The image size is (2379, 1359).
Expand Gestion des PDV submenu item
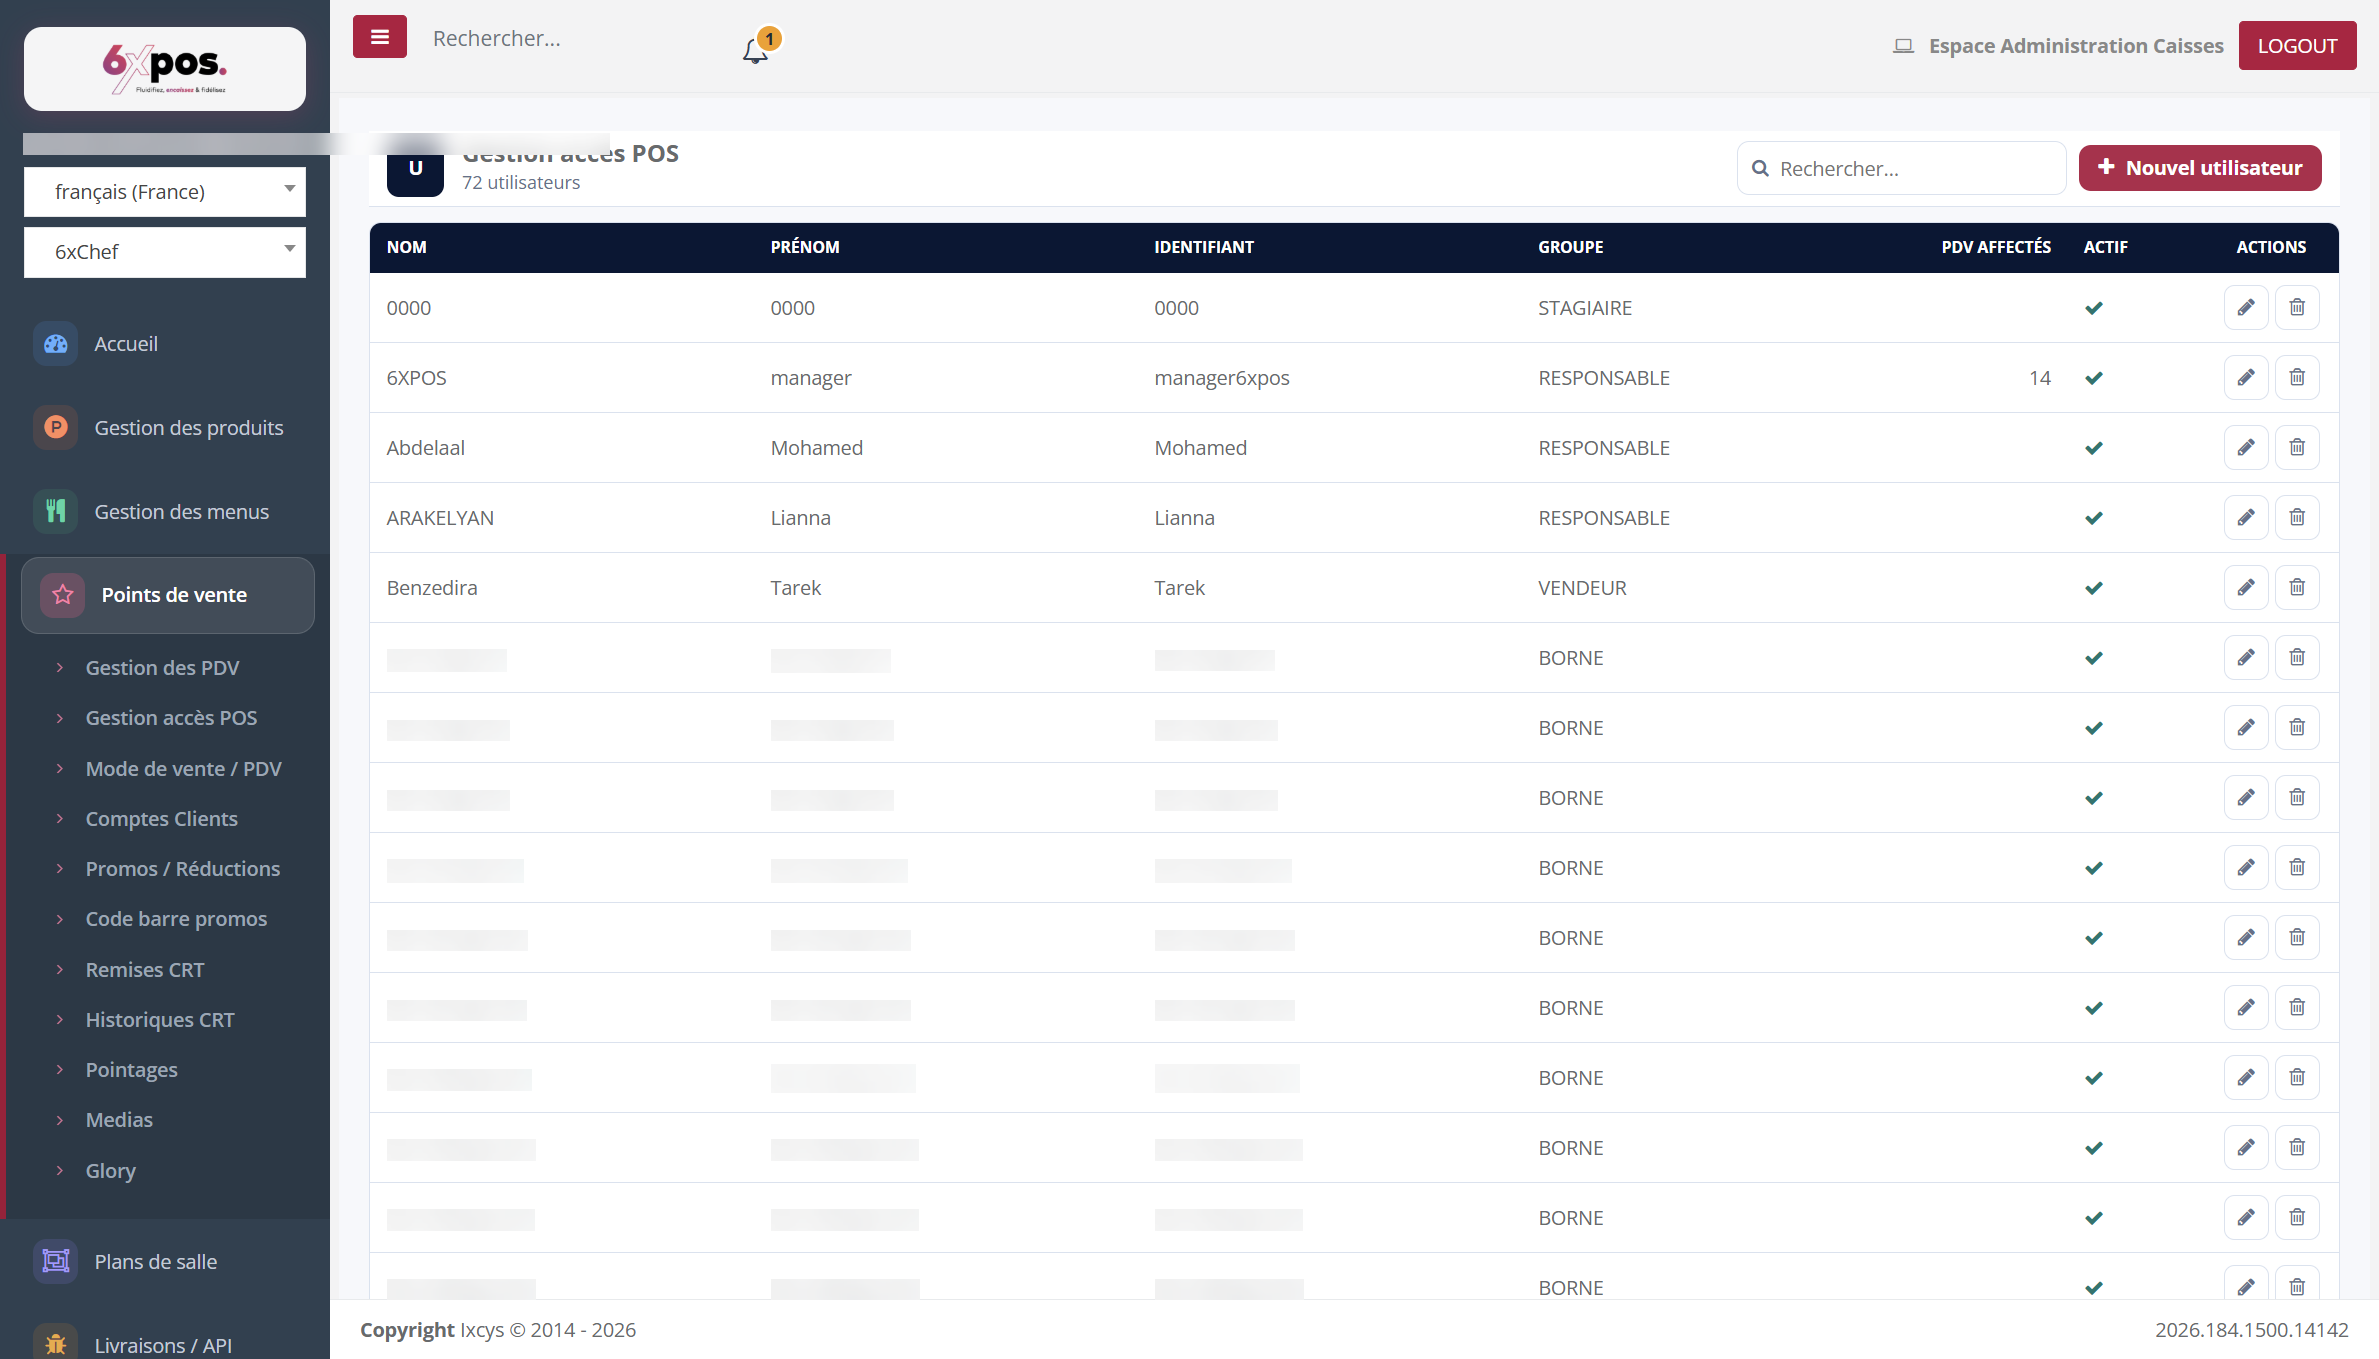(162, 668)
